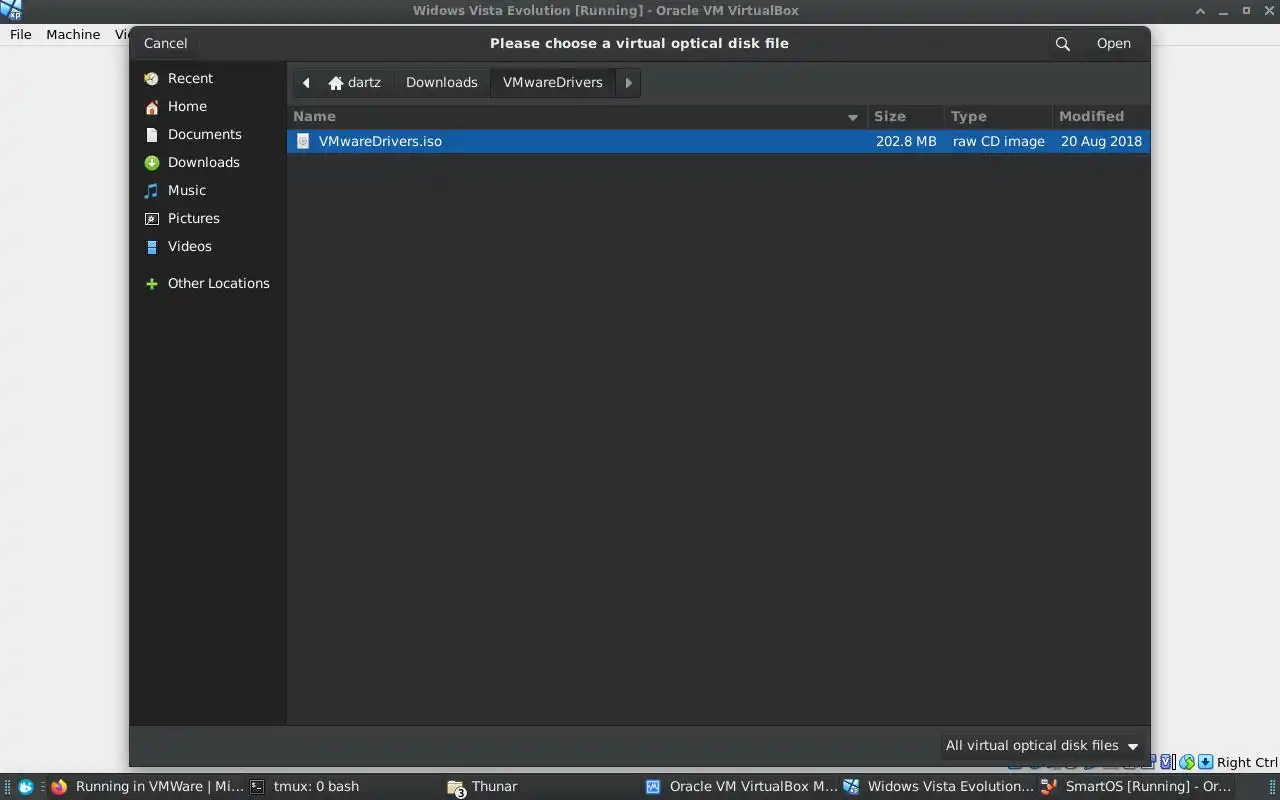Viewport: 1280px width, 800px height.
Task: Navigate to Downloads path button
Action: (x=441, y=82)
